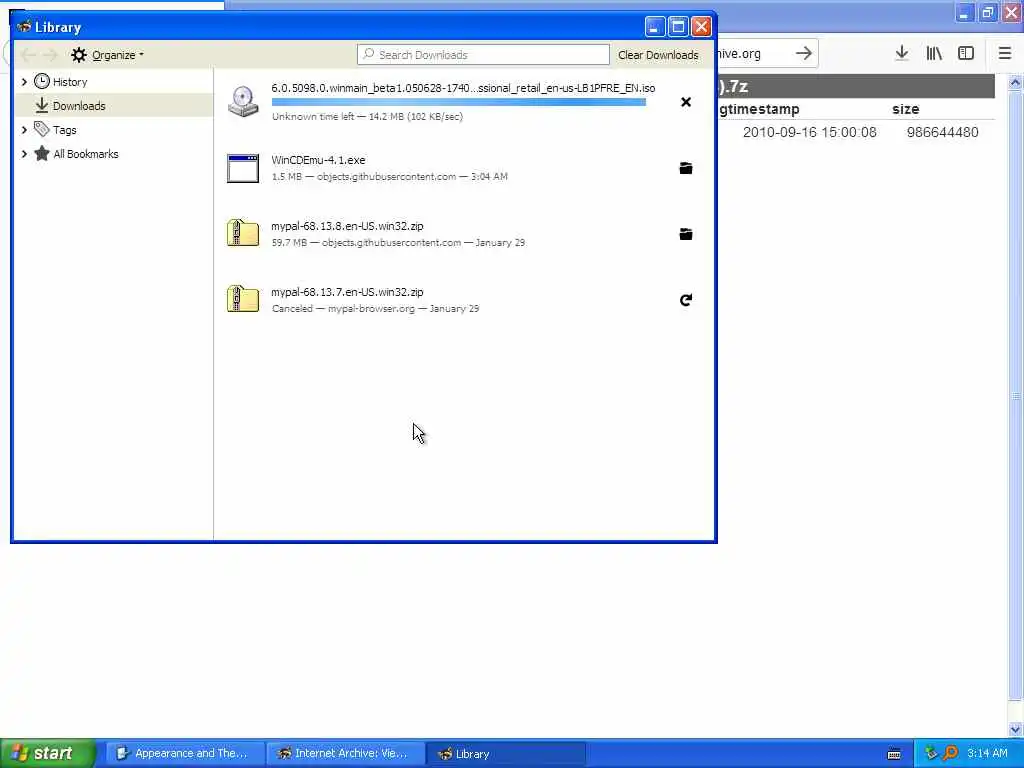Click the mypal-68.13.7 zip folder icon
Screen dimensions: 1024x768
[x=243, y=299]
